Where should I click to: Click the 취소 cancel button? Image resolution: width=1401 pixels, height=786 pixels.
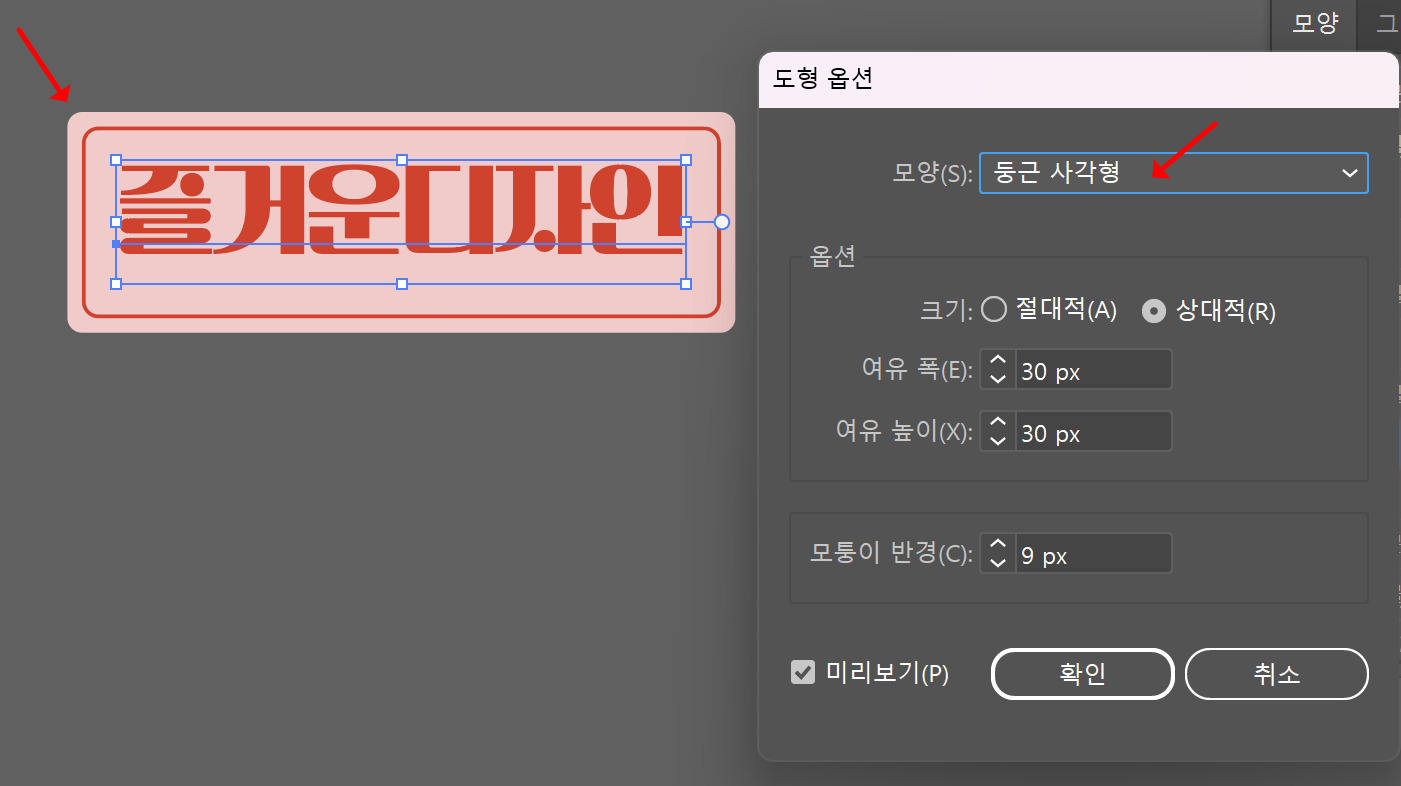click(1276, 673)
